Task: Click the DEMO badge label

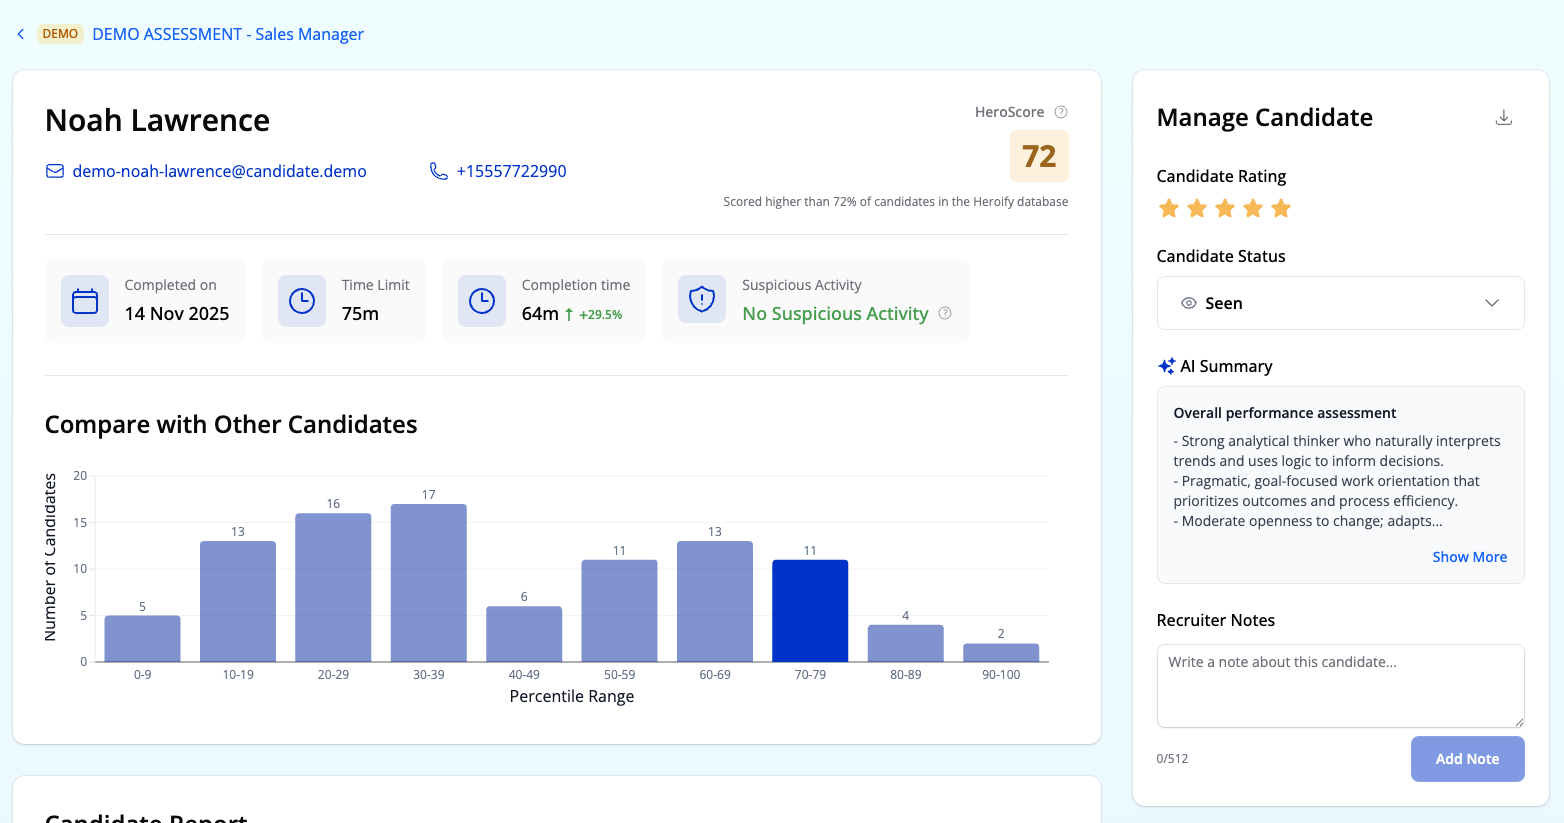Action: (x=59, y=33)
